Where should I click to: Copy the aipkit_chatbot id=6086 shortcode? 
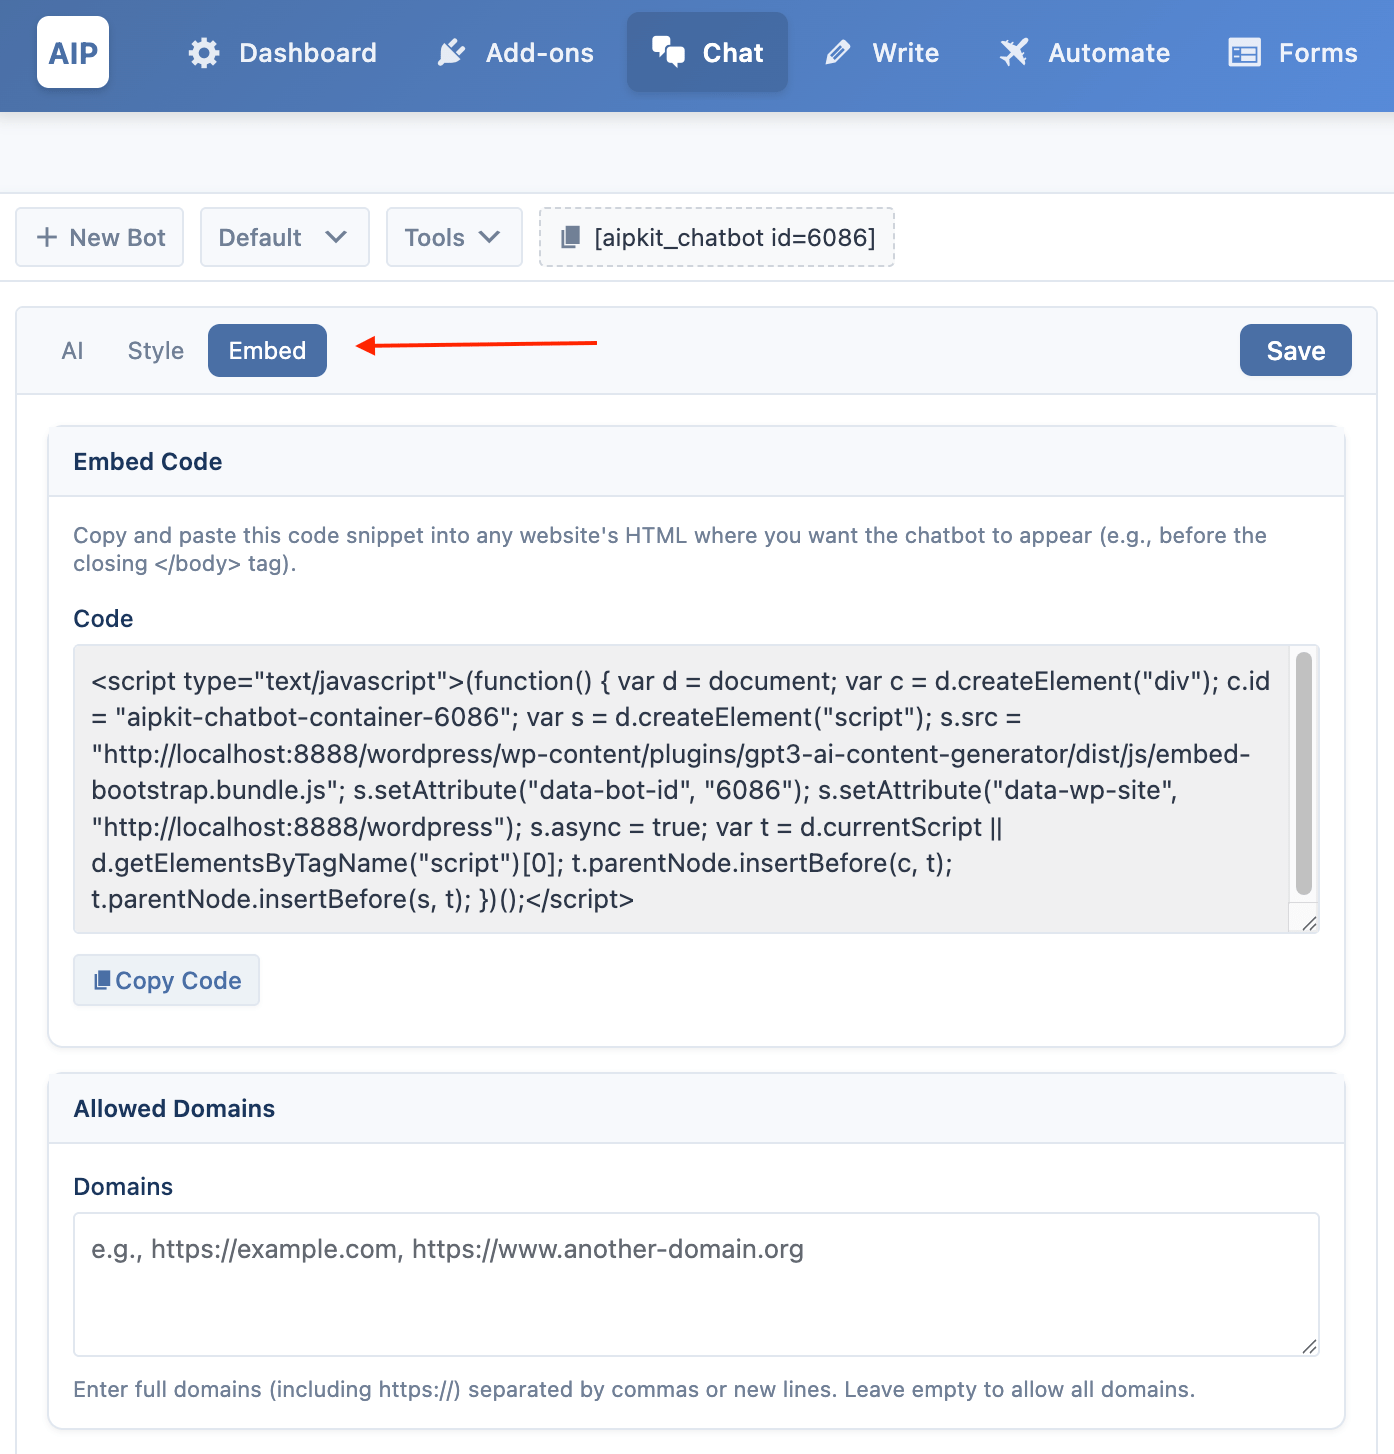tap(717, 237)
